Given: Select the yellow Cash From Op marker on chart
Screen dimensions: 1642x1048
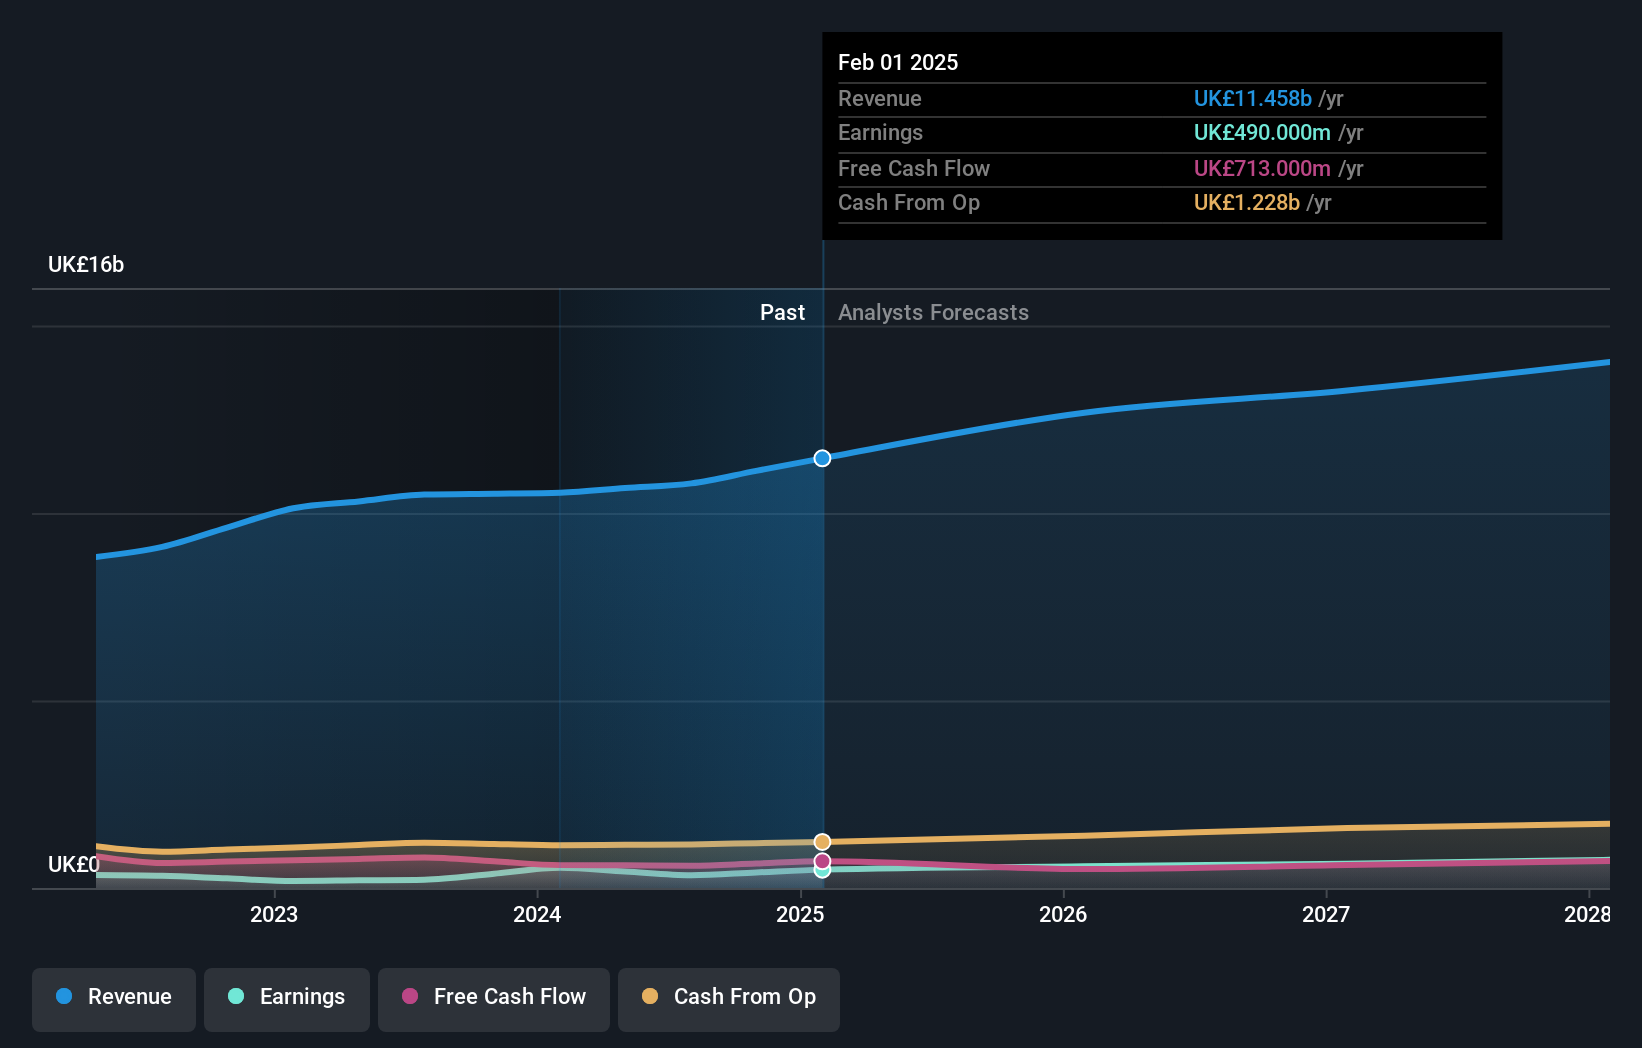Looking at the screenshot, I should pos(822,841).
